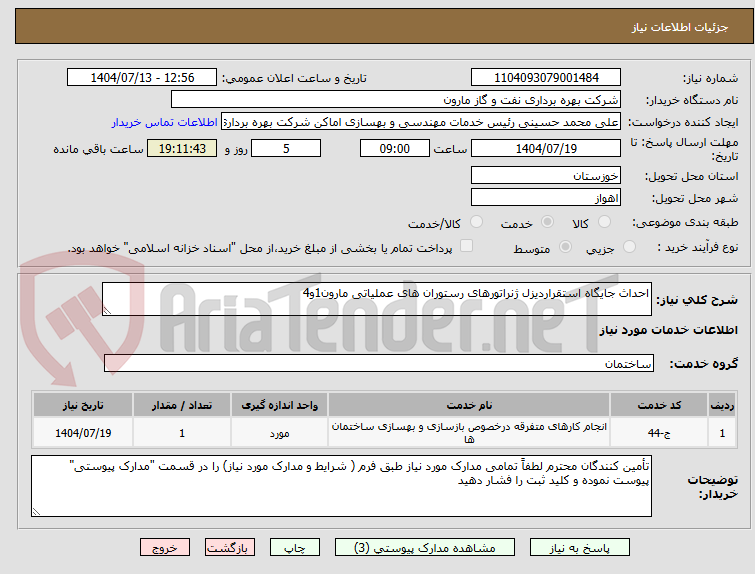The image size is (755, 574).
Task: Click the پاسخ به نیاز button
Action: [580, 548]
